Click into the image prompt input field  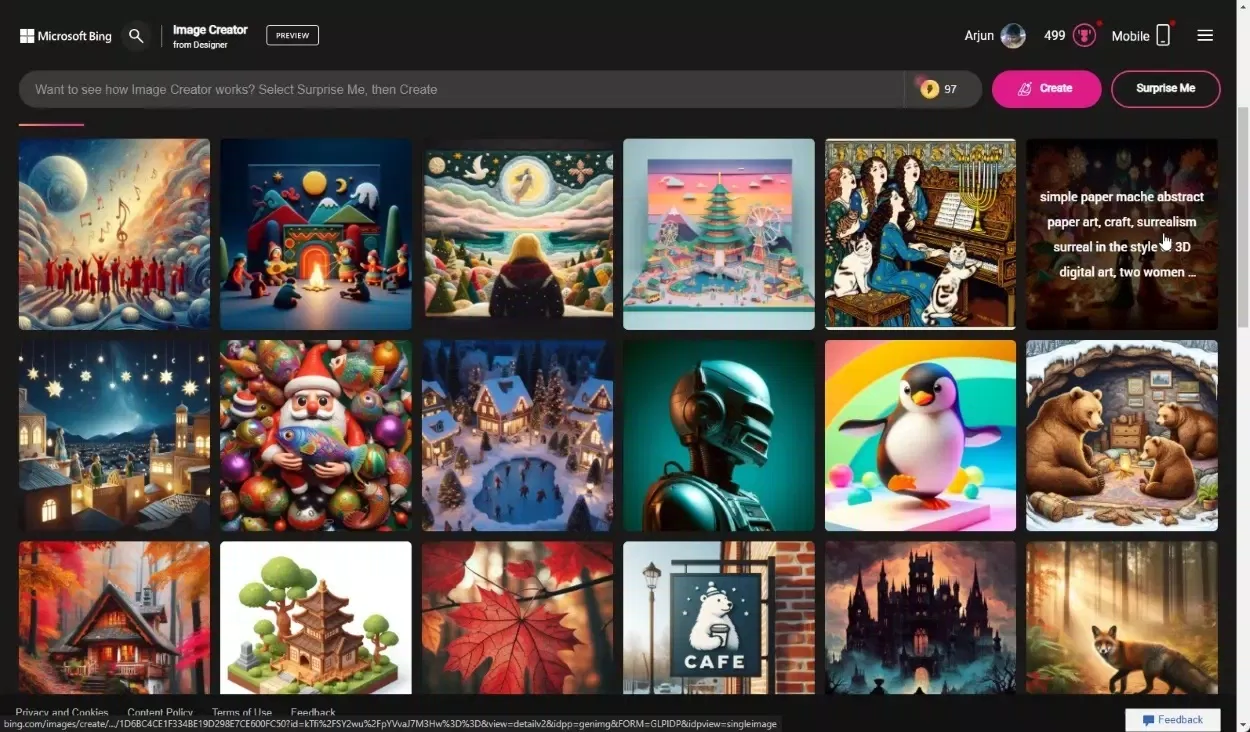click(460, 89)
